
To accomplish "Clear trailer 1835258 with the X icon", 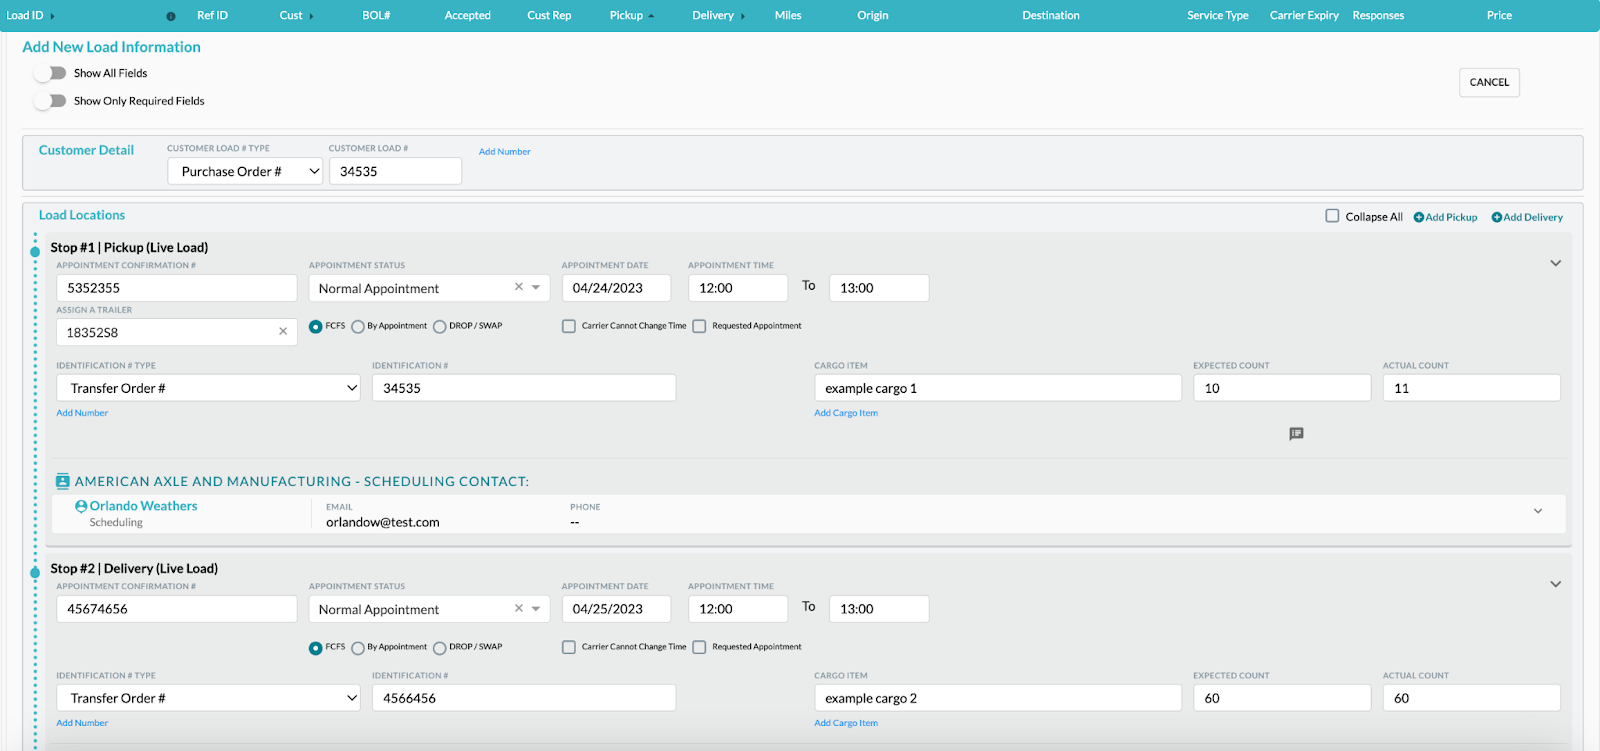I will [x=283, y=331].
